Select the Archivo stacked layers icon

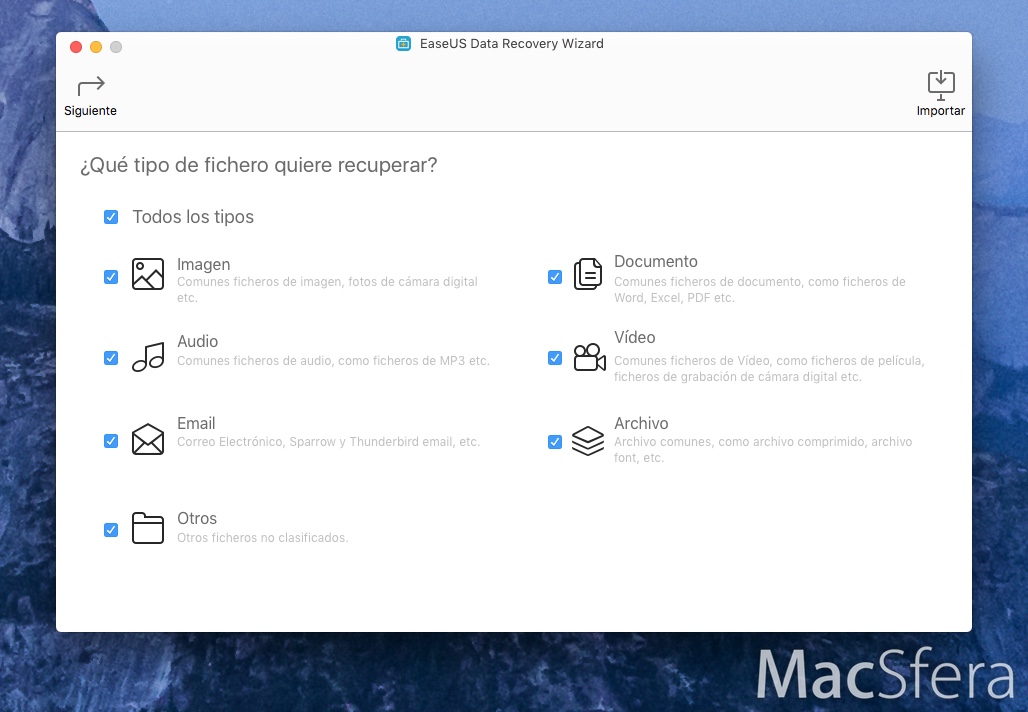[587, 441]
